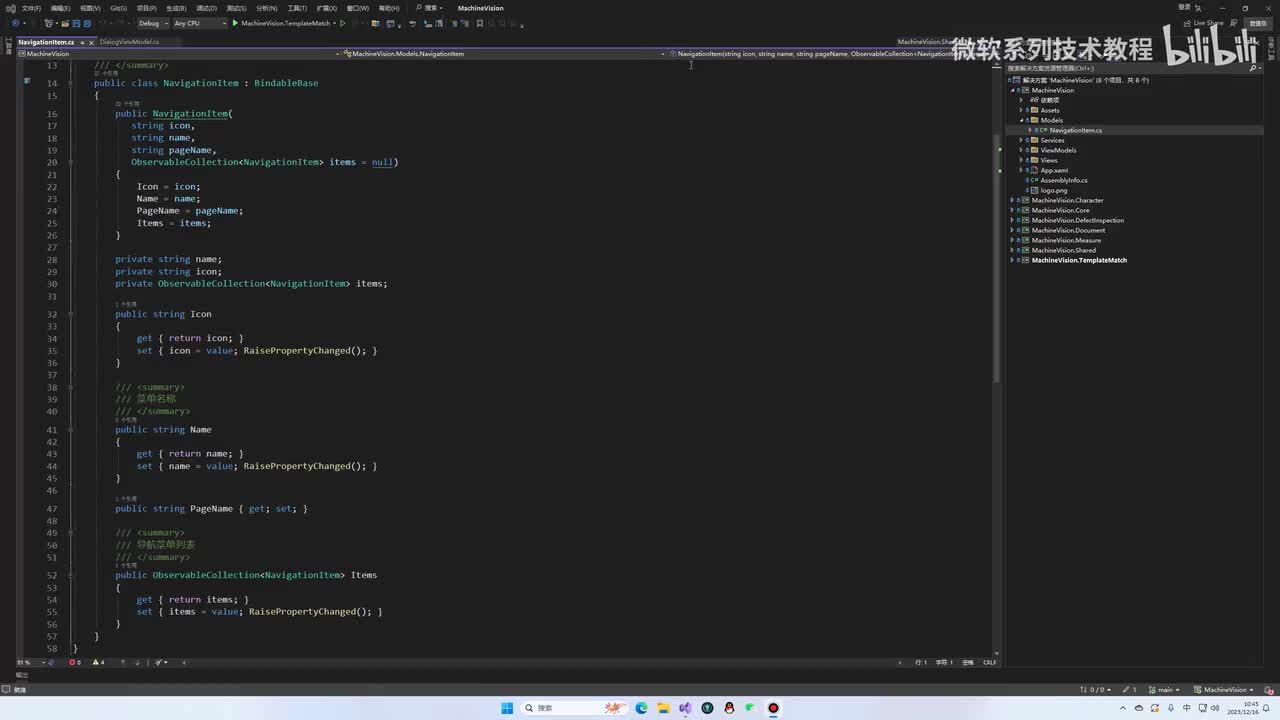Click the notification bell in the status bar
This screenshot has width=1280, height=720.
[x=1270, y=689]
